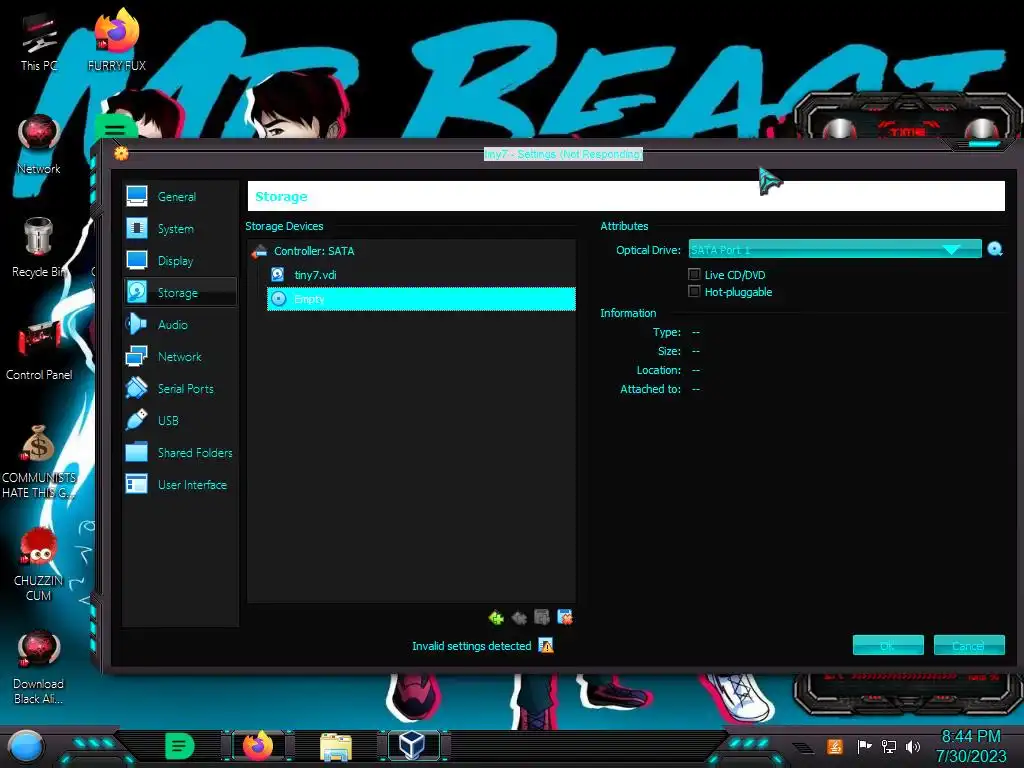Open This PC desktop icon

coord(39,42)
